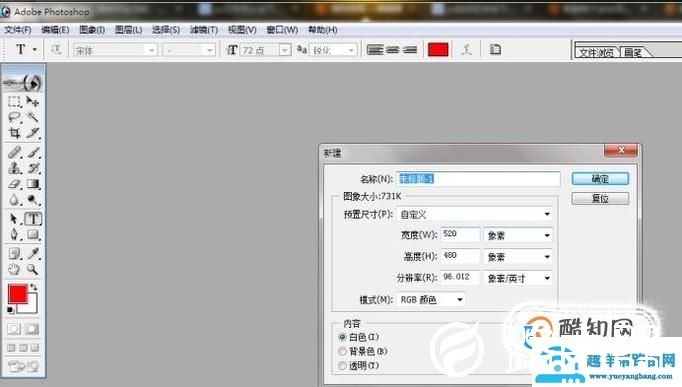Set right text alignment
The image size is (682, 387).
point(409,50)
